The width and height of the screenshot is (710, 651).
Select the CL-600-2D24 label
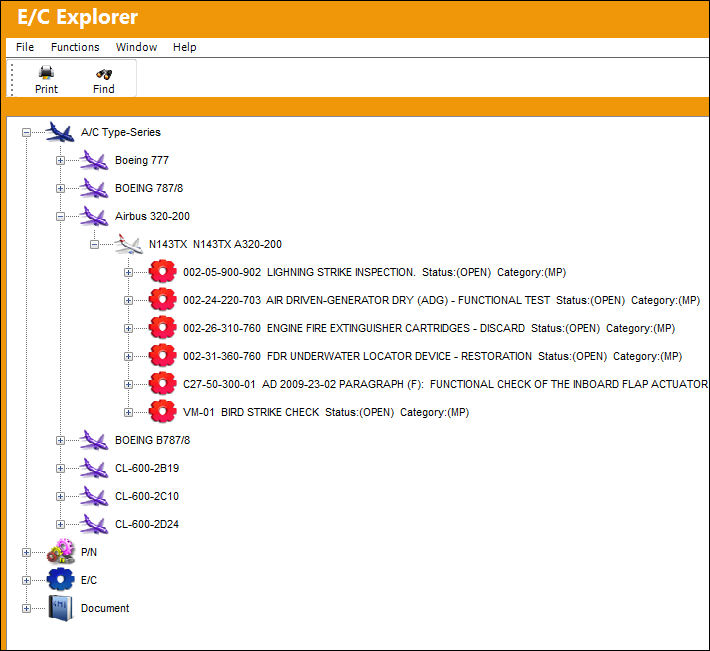pos(147,524)
